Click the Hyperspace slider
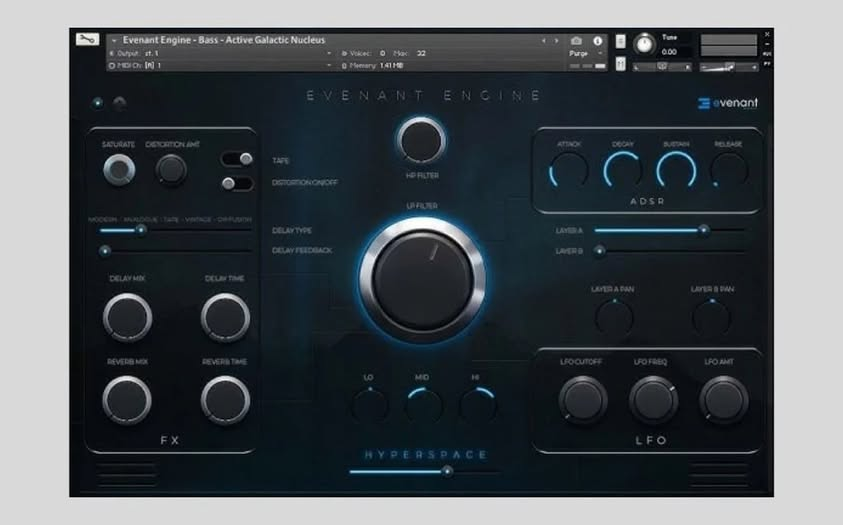Viewport: 843px width, 525px height. click(x=420, y=471)
